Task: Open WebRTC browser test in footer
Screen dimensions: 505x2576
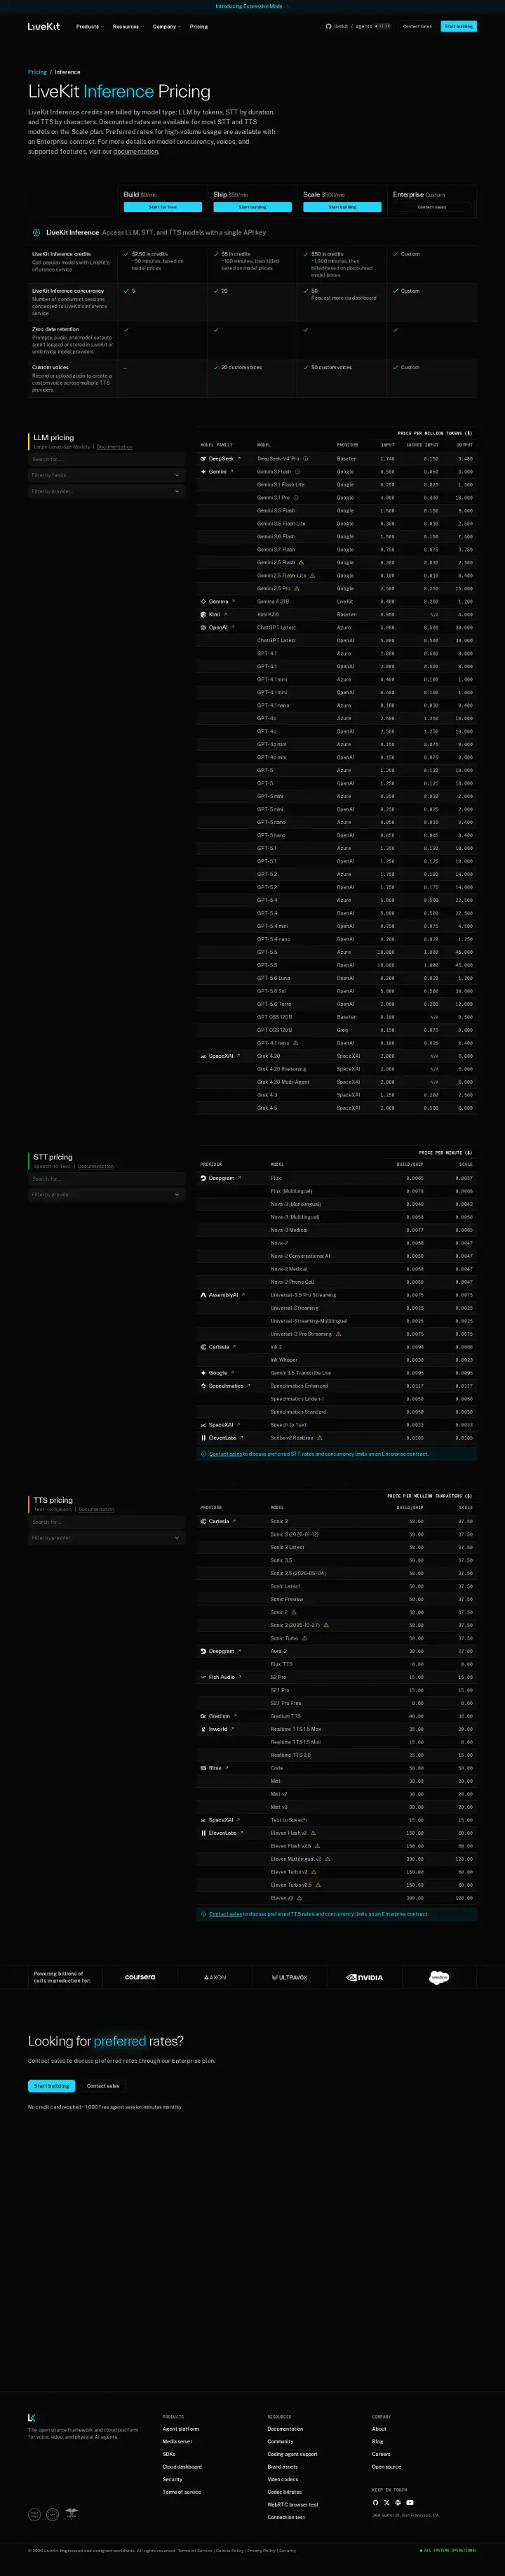Action: point(293,2505)
